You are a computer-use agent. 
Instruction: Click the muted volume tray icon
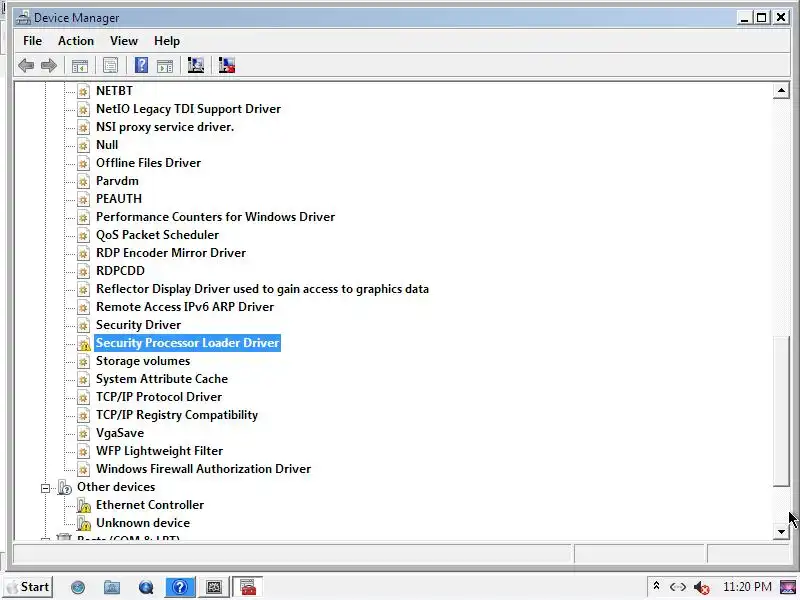pyautogui.click(x=702, y=587)
